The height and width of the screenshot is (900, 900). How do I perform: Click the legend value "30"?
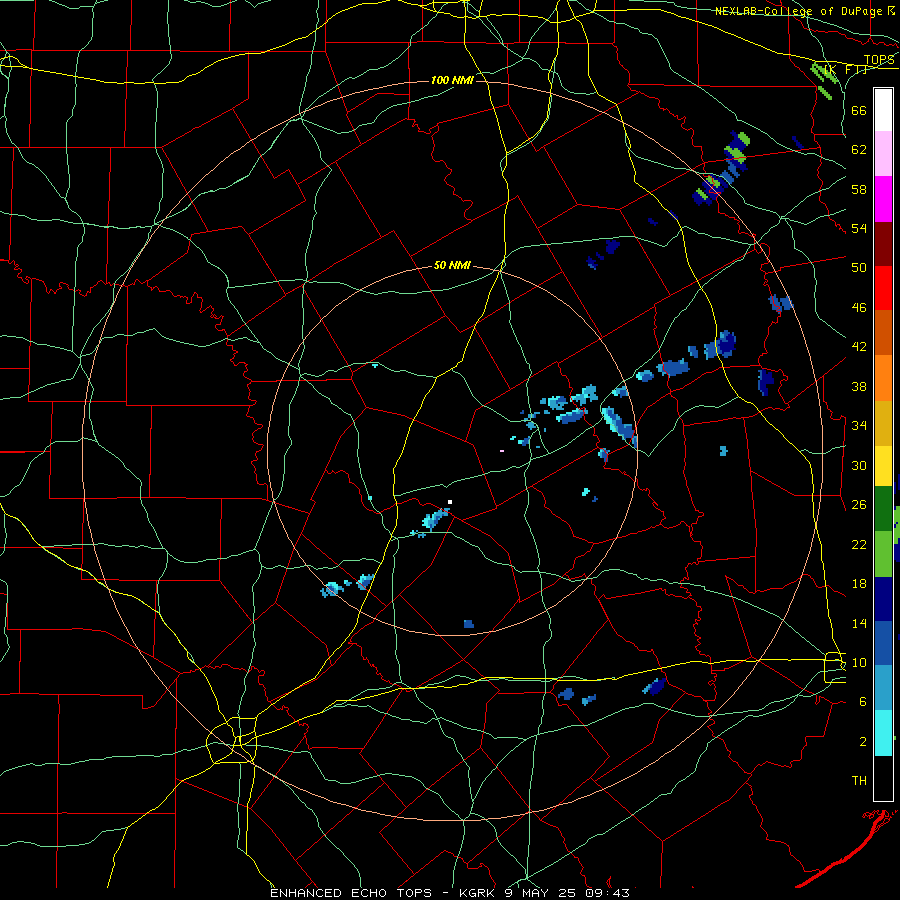click(859, 465)
